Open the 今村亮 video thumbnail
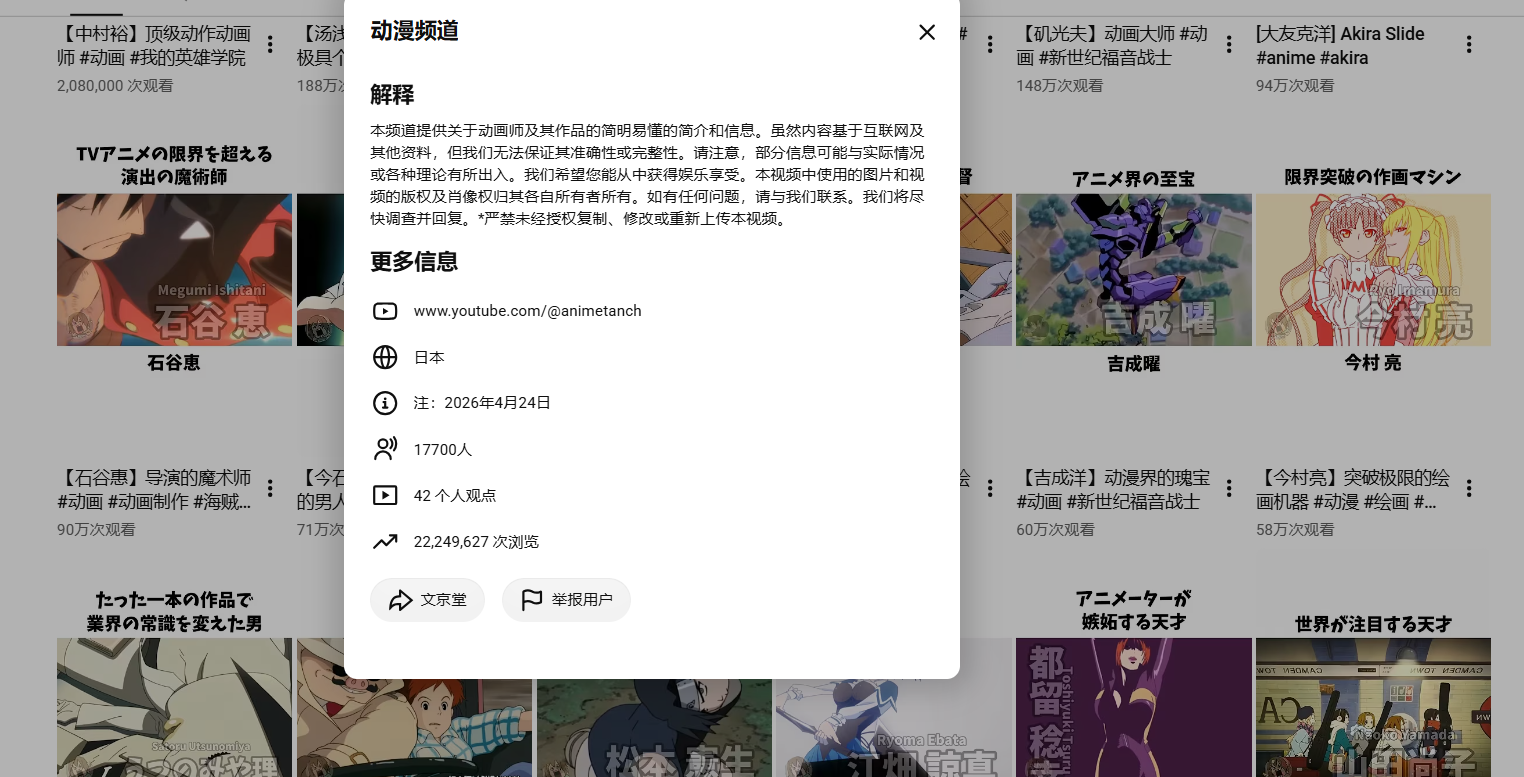The width and height of the screenshot is (1524, 777). tap(1373, 261)
